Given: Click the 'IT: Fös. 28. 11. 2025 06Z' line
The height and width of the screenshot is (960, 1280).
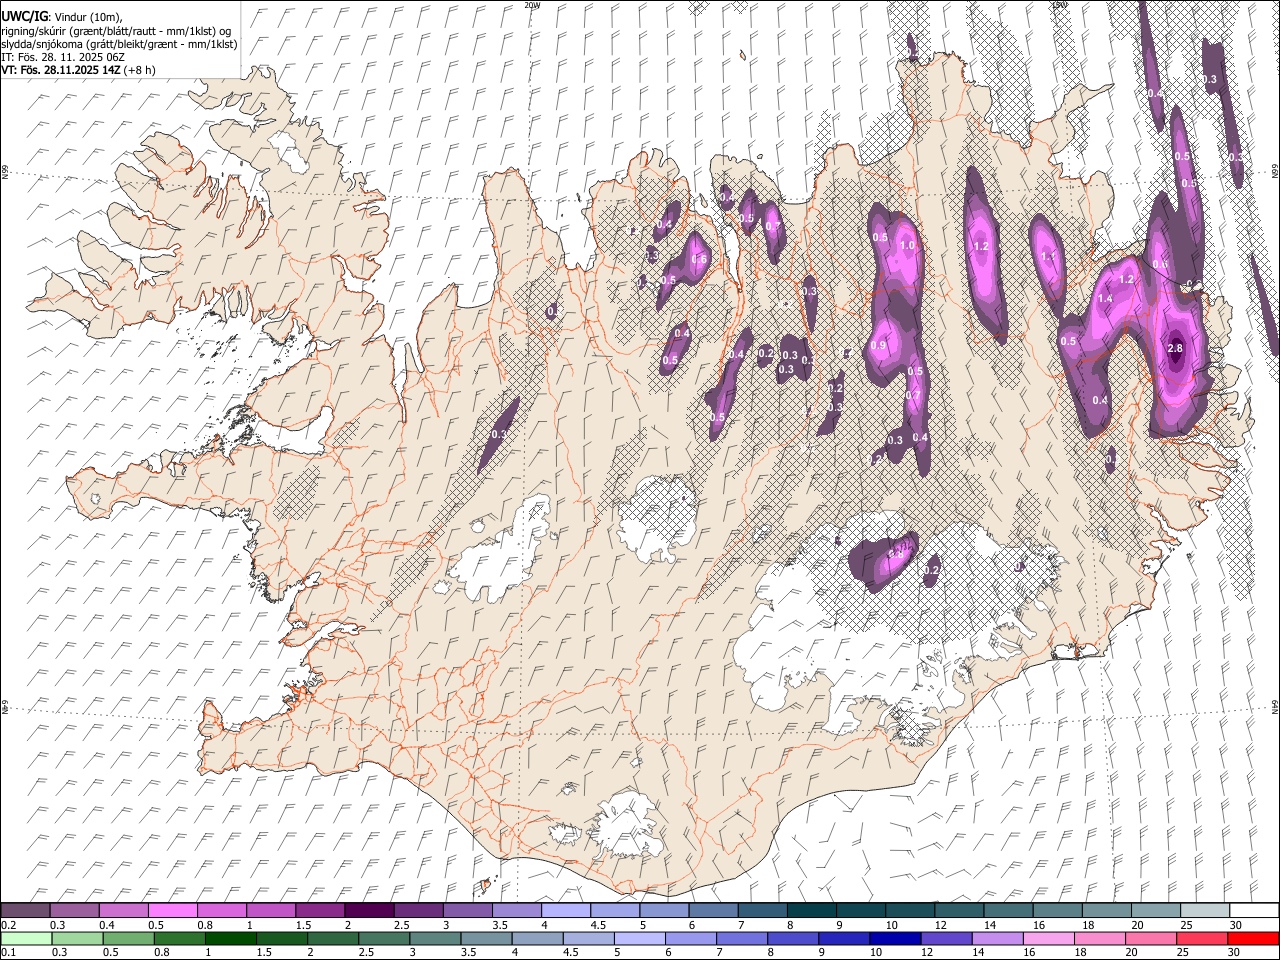Looking at the screenshot, I should click(63, 57).
